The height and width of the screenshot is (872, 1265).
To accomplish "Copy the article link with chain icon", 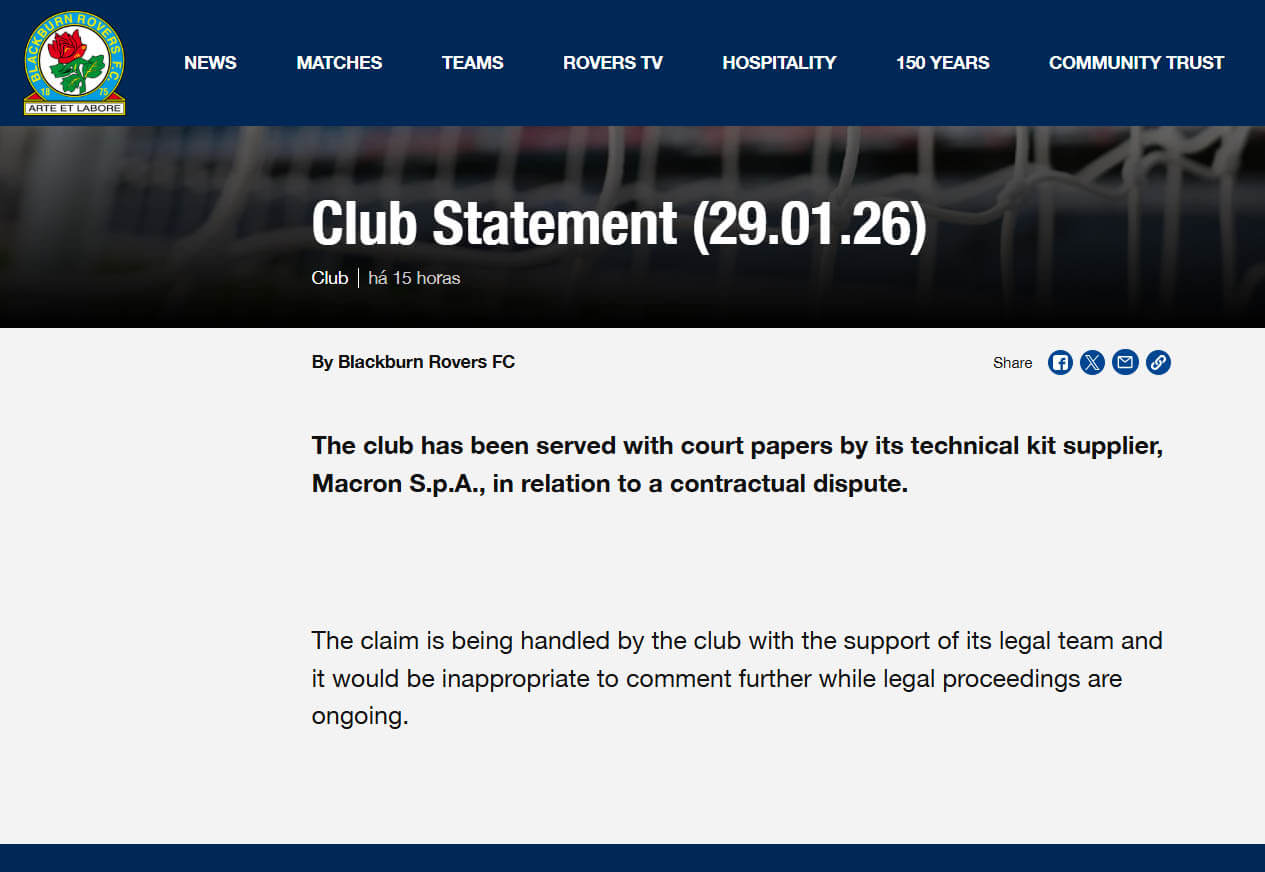I will (x=1158, y=362).
